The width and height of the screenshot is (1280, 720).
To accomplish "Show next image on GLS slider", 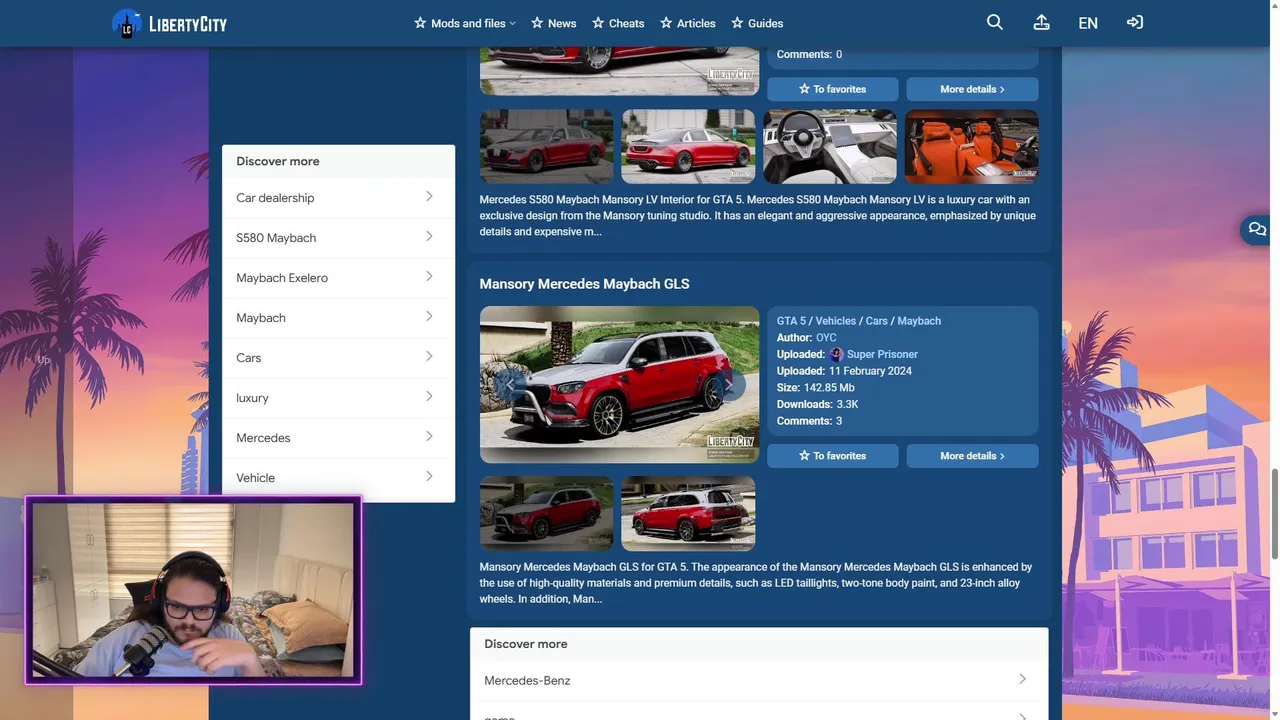I will pyautogui.click(x=730, y=384).
